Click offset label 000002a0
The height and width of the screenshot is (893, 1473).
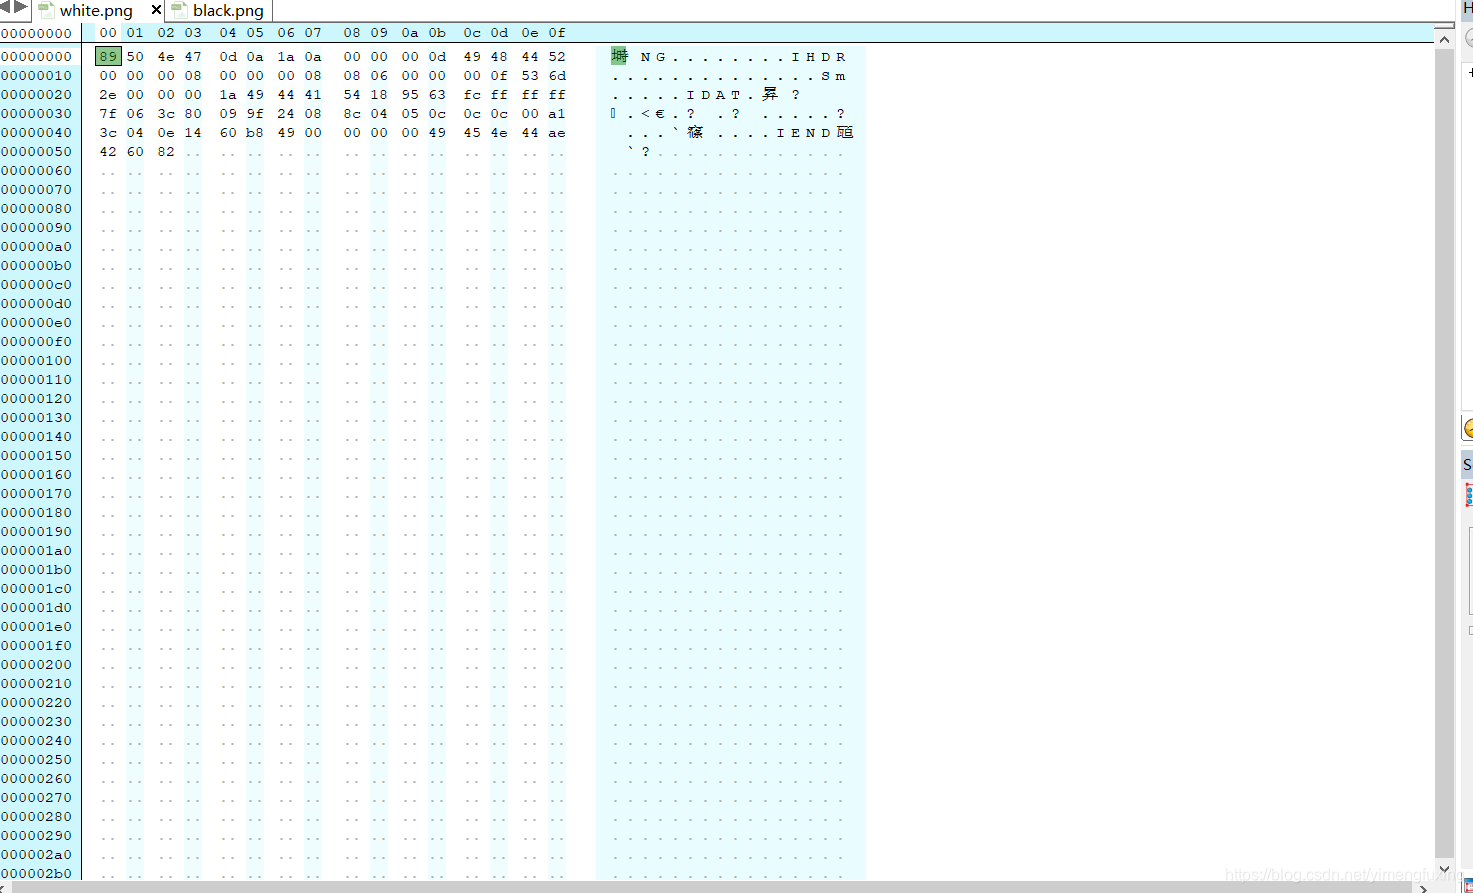[x=37, y=855]
